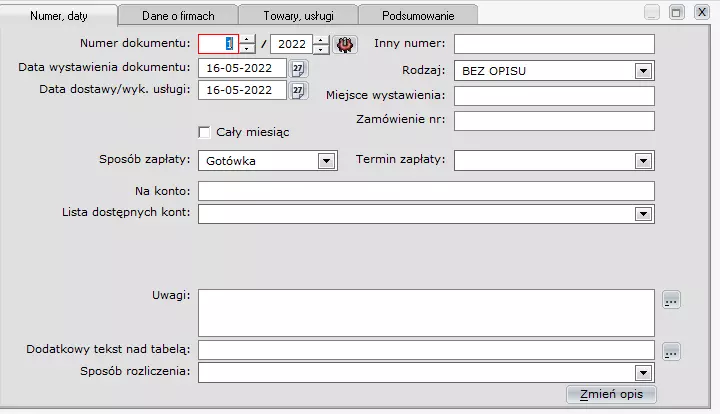Open the Towary, usługi tab
Screen dimensions: 720x414
(298, 16)
